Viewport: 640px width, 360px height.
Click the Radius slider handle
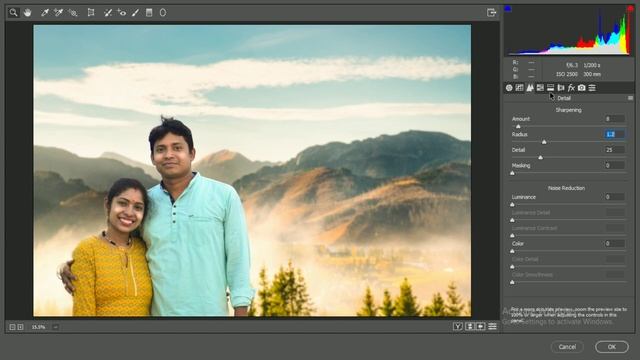[544, 142]
